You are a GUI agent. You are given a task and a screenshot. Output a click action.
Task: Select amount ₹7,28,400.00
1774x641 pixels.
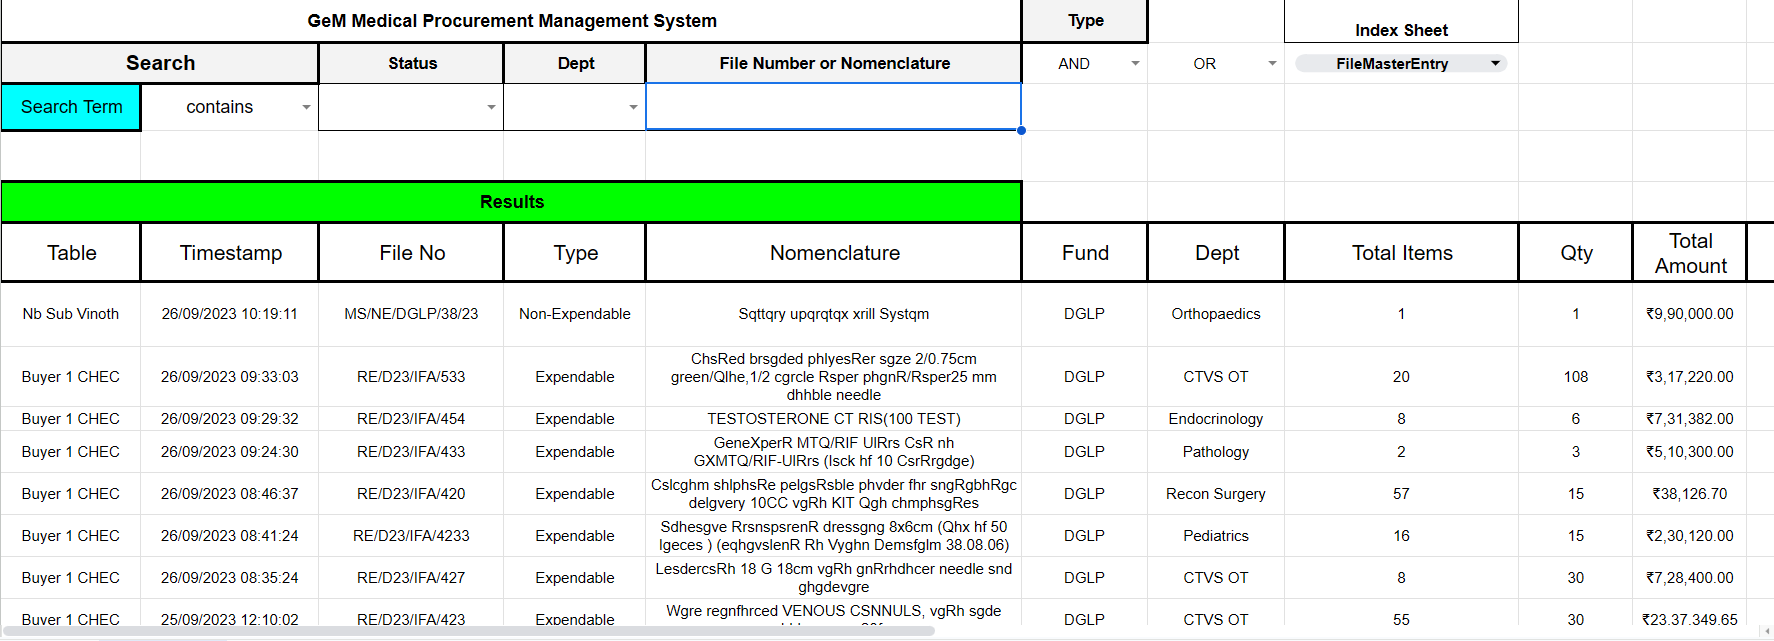[1690, 578]
